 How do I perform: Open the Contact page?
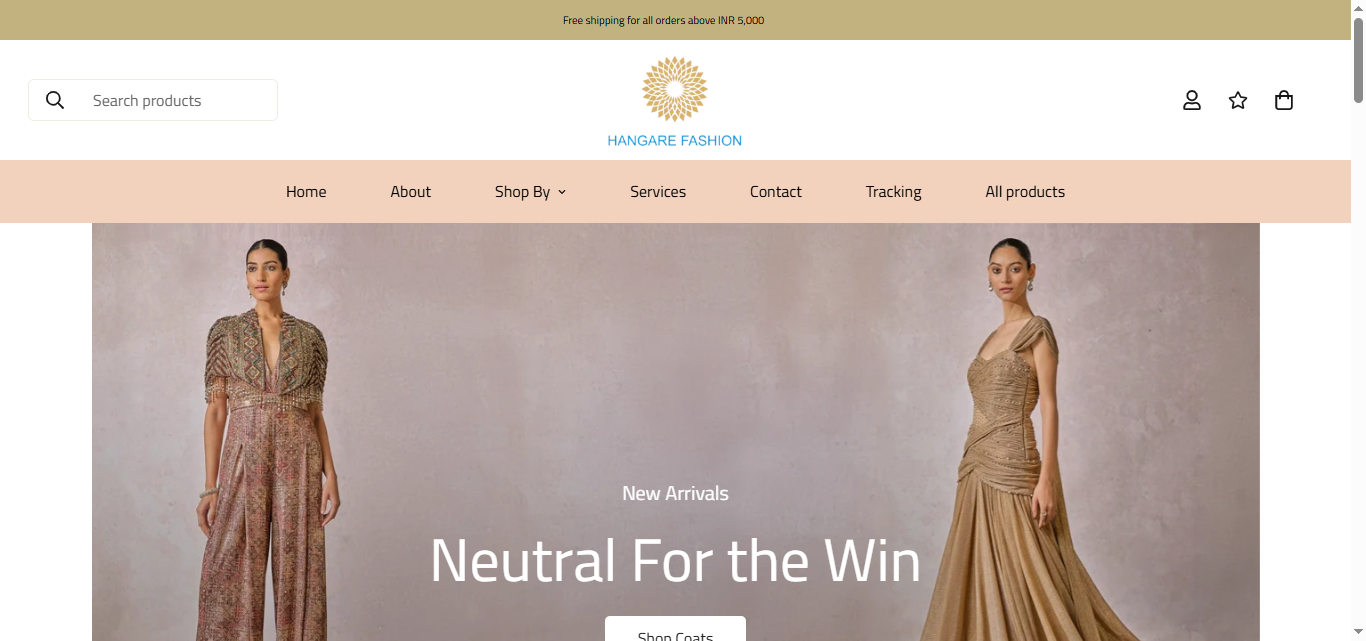tap(776, 192)
